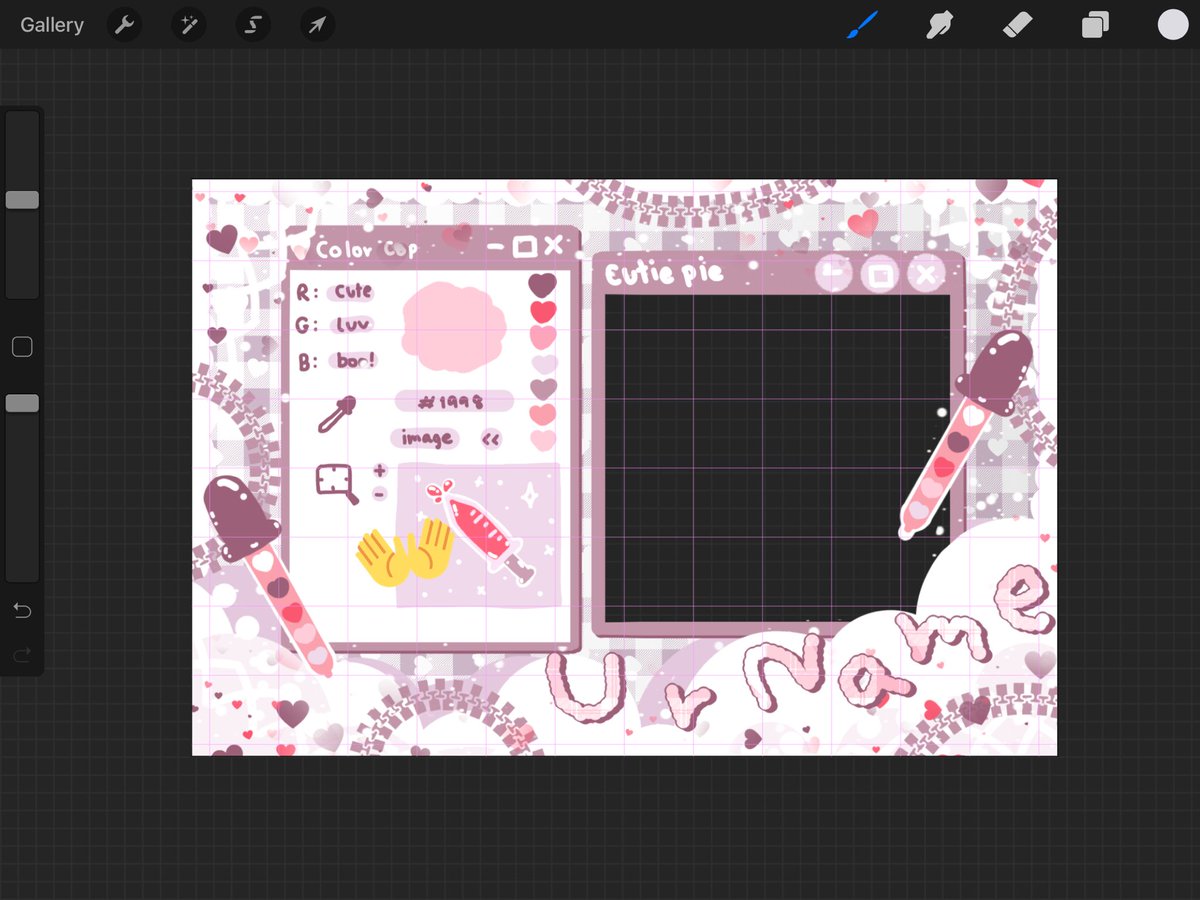Viewport: 1200px width, 900px height.
Task: Click the 'Cutie pie' title in artwork
Action: [664, 274]
